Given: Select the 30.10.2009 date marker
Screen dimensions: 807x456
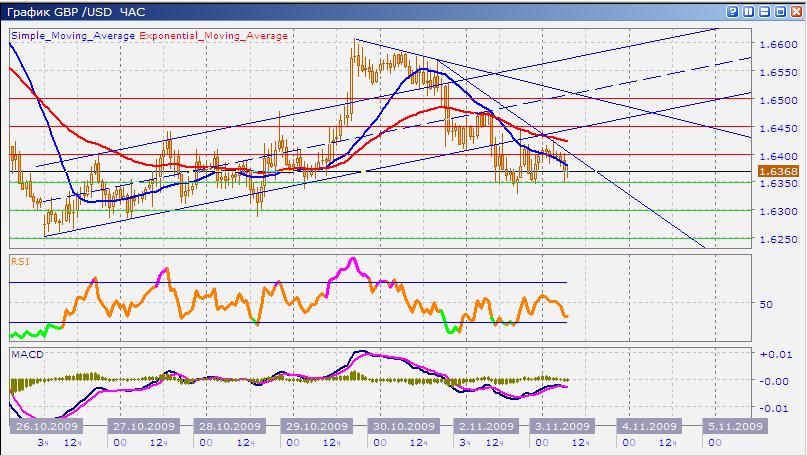Looking at the screenshot, I should pos(405,426).
